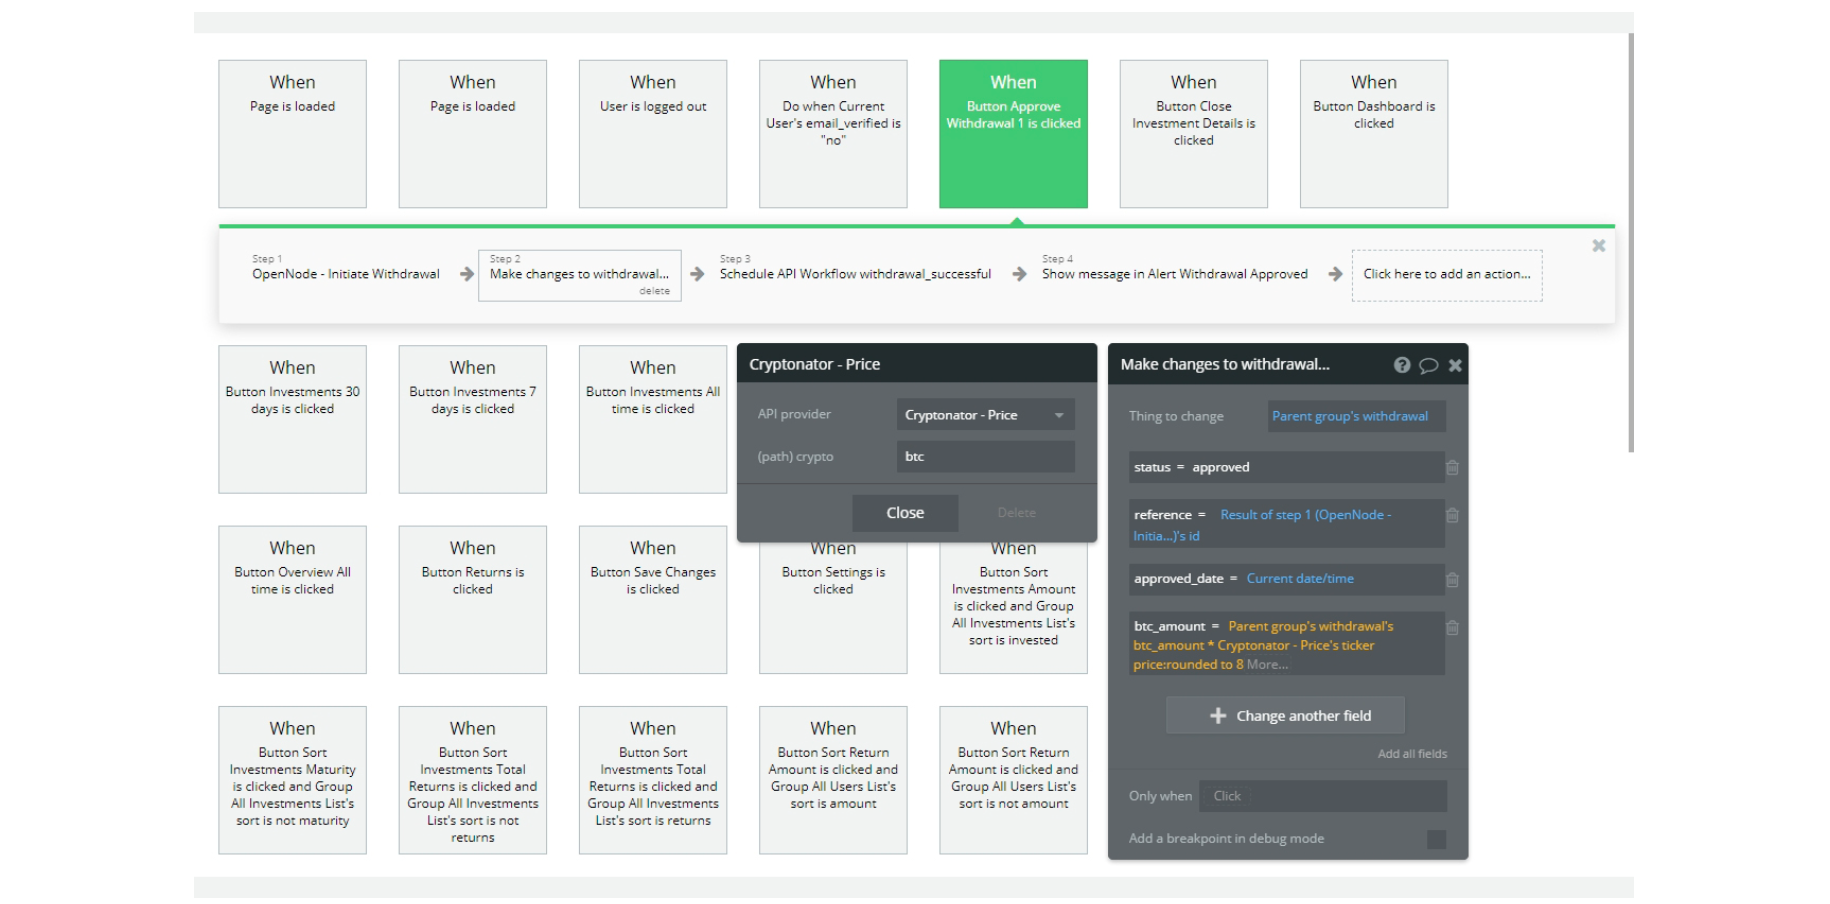Remove btc_amount field using trash icon
This screenshot has height=904, width=1830.
[1452, 628]
